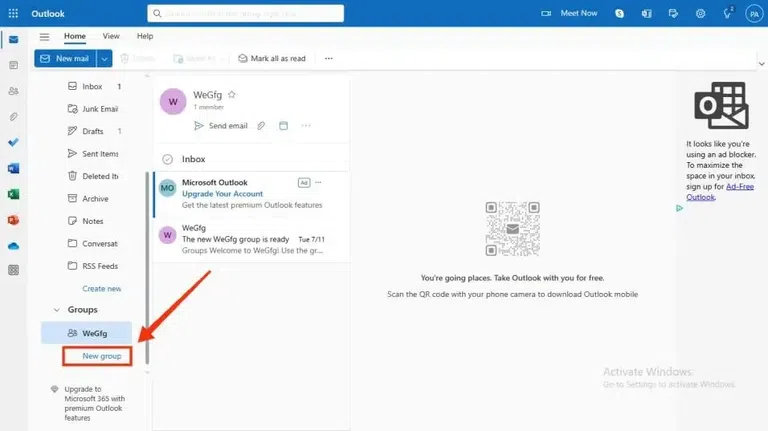Click the Outlook mobile QR code image
Viewport: 768px width, 431px height.
[x=512, y=229]
